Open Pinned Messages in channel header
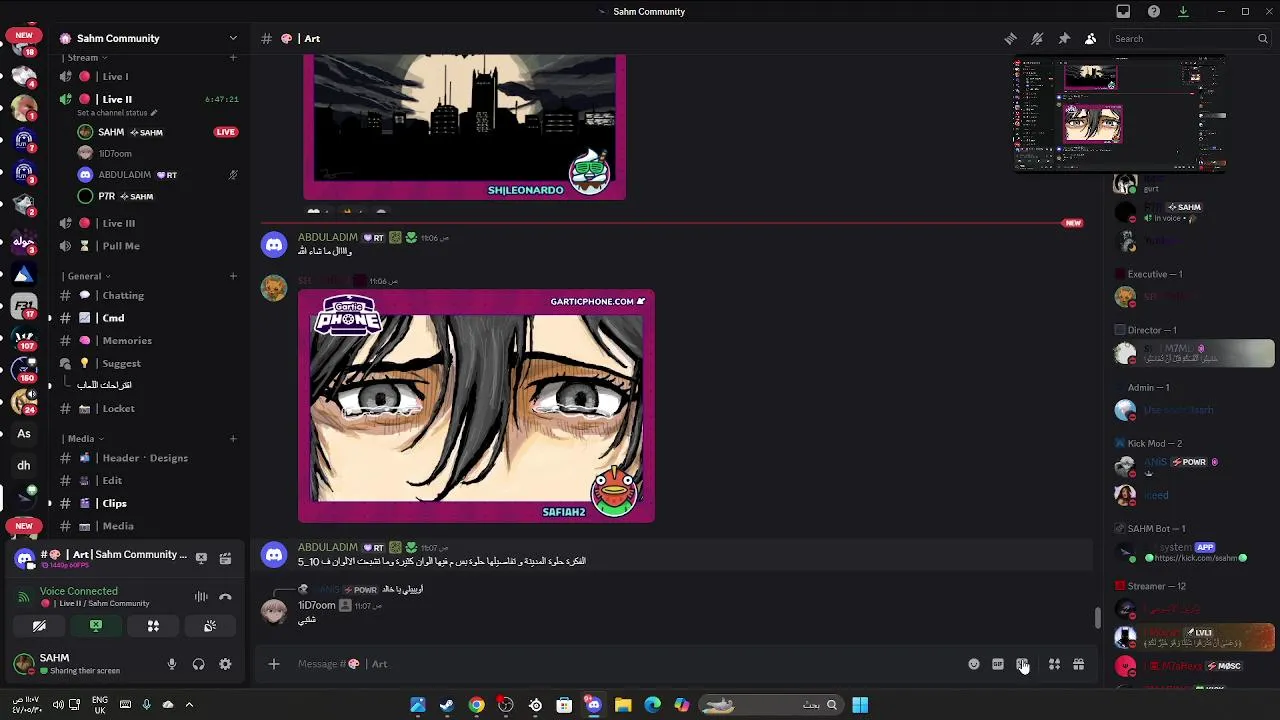 pyautogui.click(x=1064, y=39)
